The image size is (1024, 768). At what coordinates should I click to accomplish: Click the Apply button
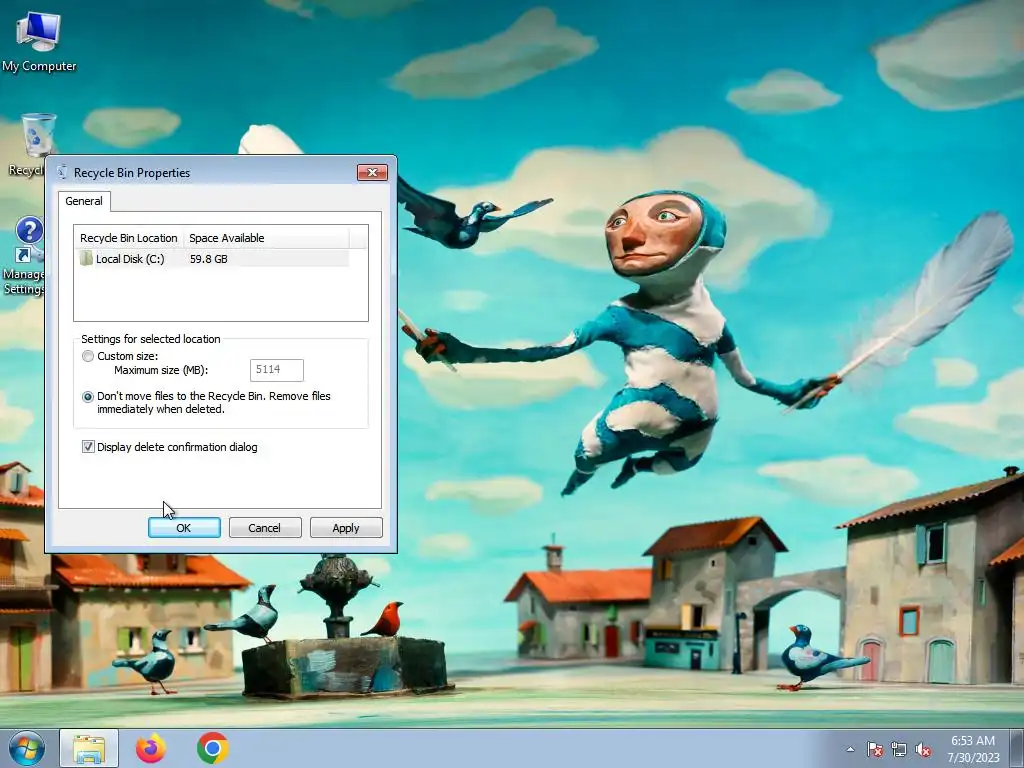tap(345, 528)
